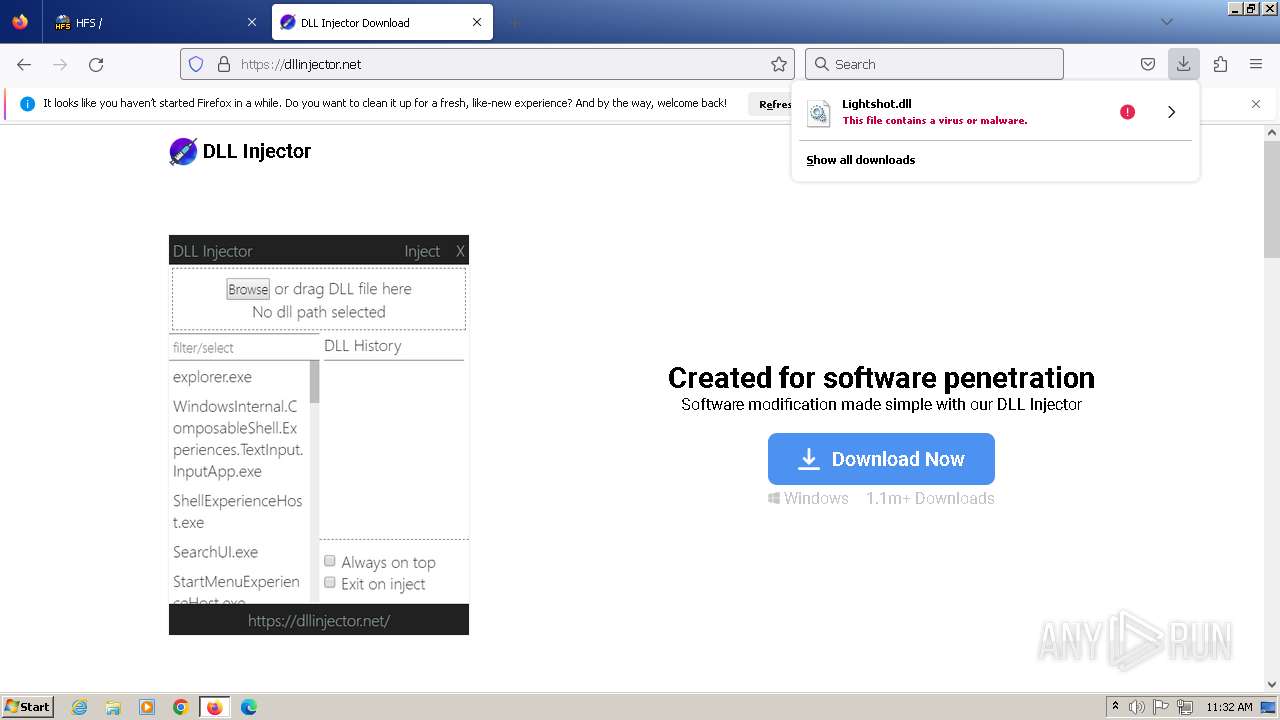
Task: Launch Chrome from the taskbar
Action: pos(181,707)
